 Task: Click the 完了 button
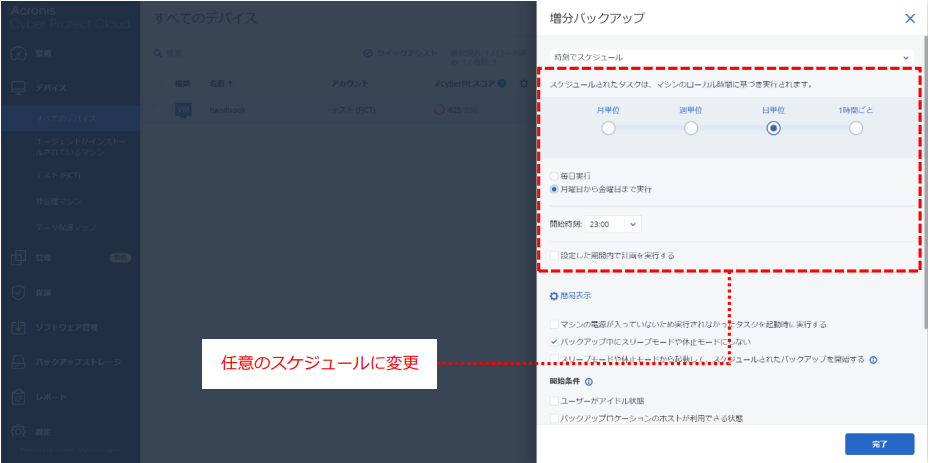(879, 443)
